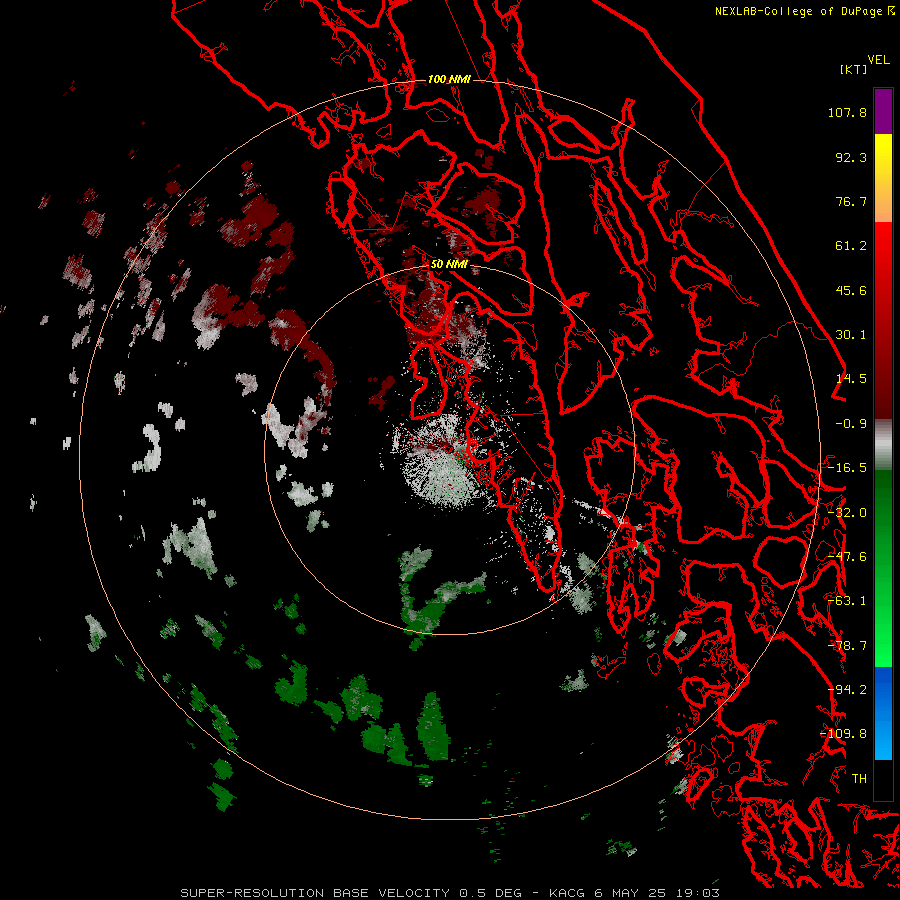Select the 107.8 legend value
The width and height of the screenshot is (900, 900).
point(847,112)
